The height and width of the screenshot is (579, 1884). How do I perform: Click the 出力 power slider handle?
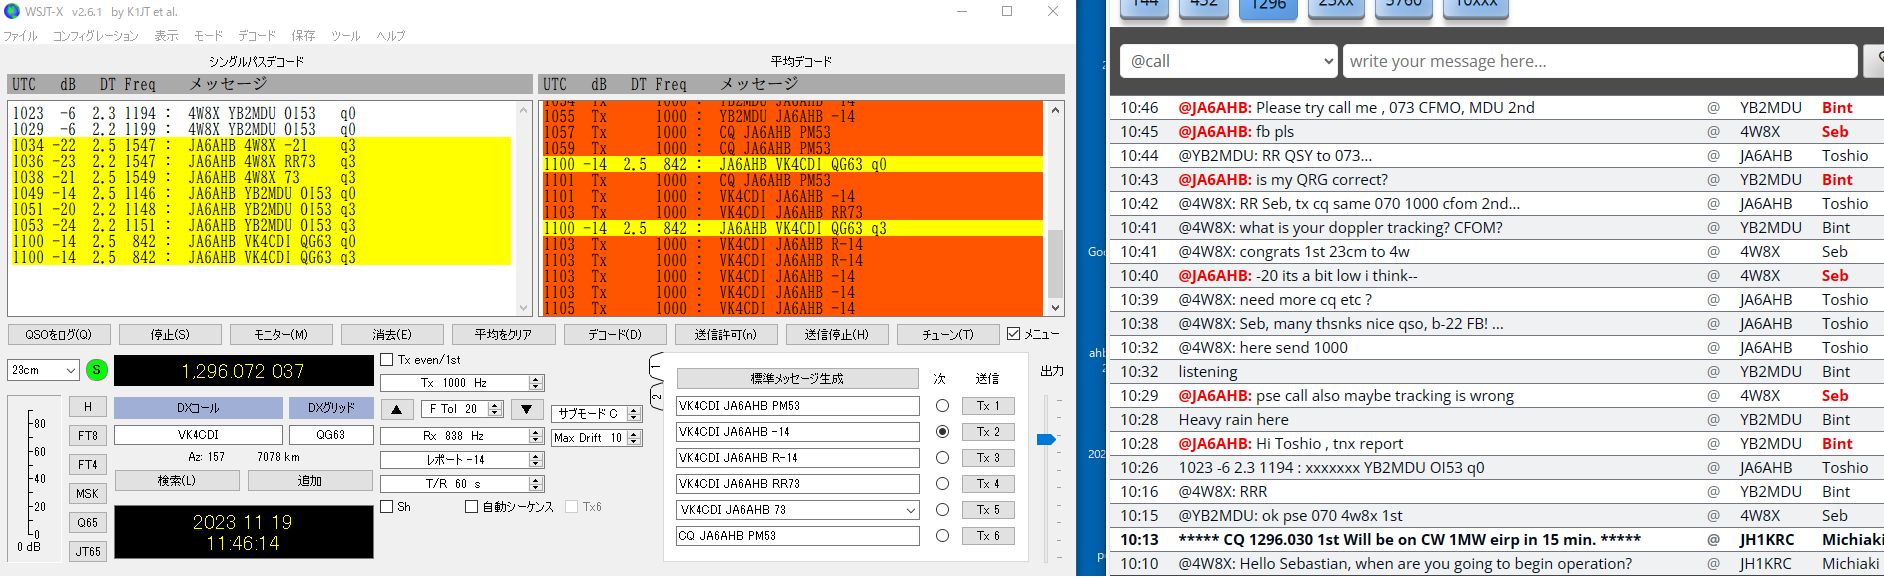[x=1046, y=440]
